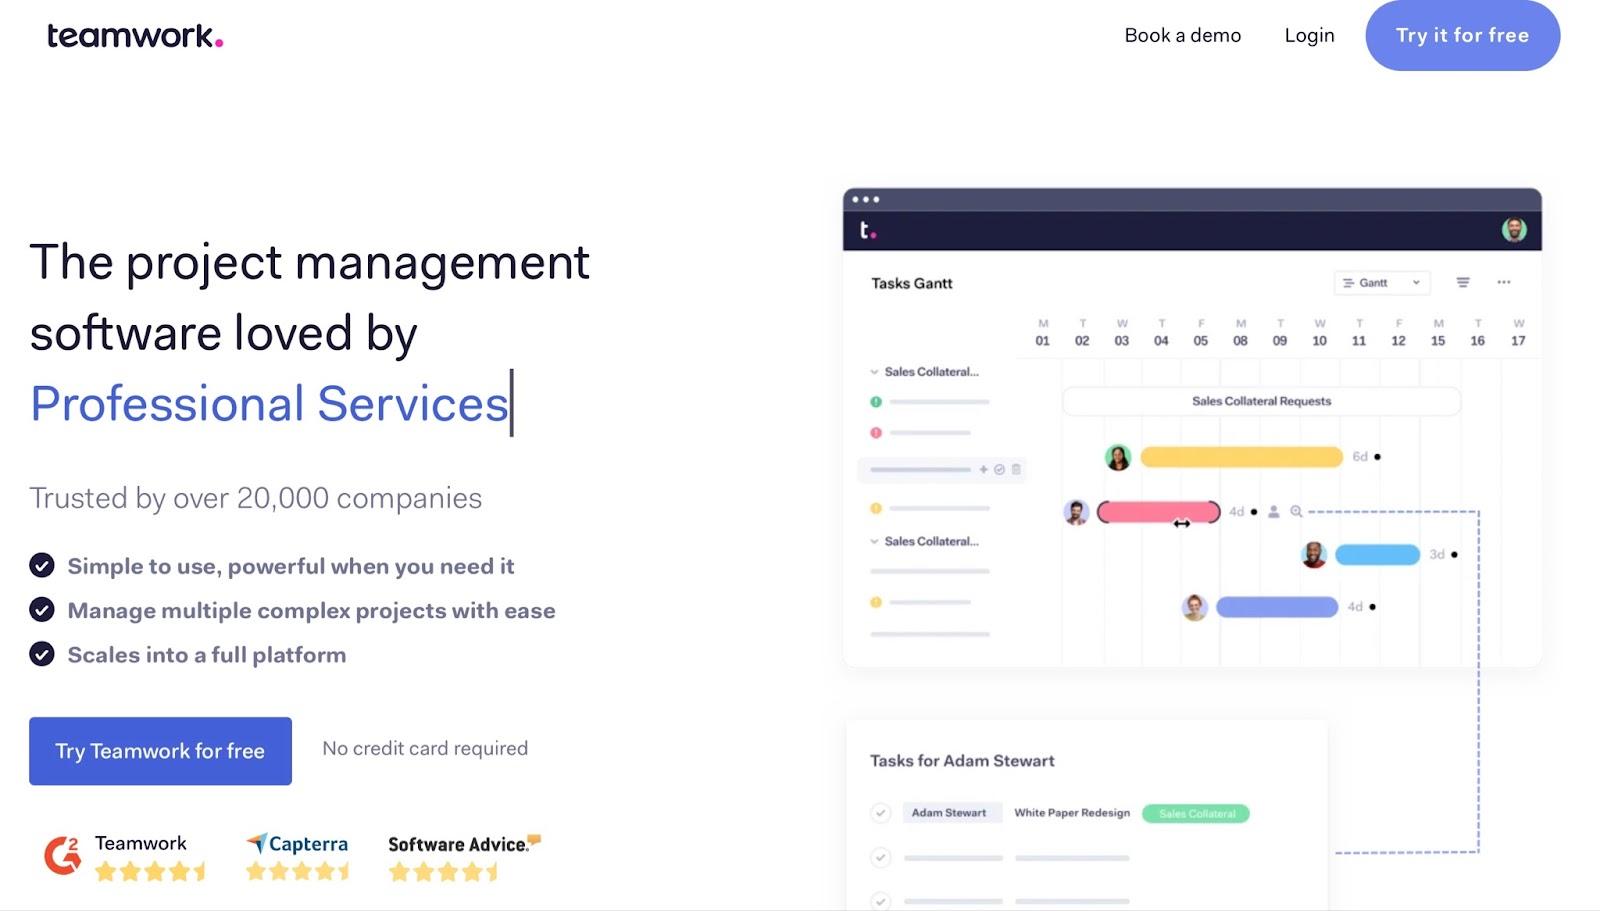Click the No credit card required text
The image size is (1600, 911).
click(x=425, y=749)
